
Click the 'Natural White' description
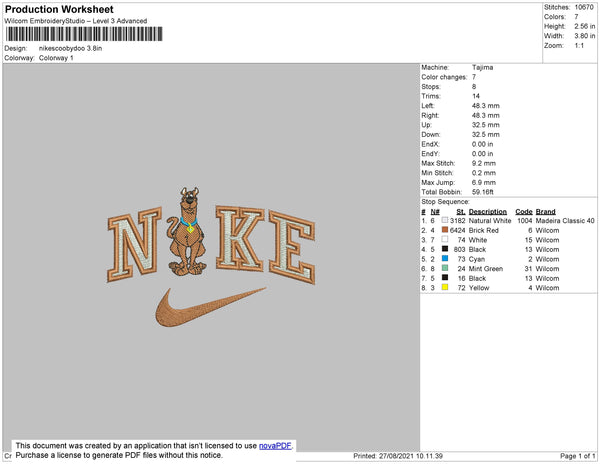[490, 221]
